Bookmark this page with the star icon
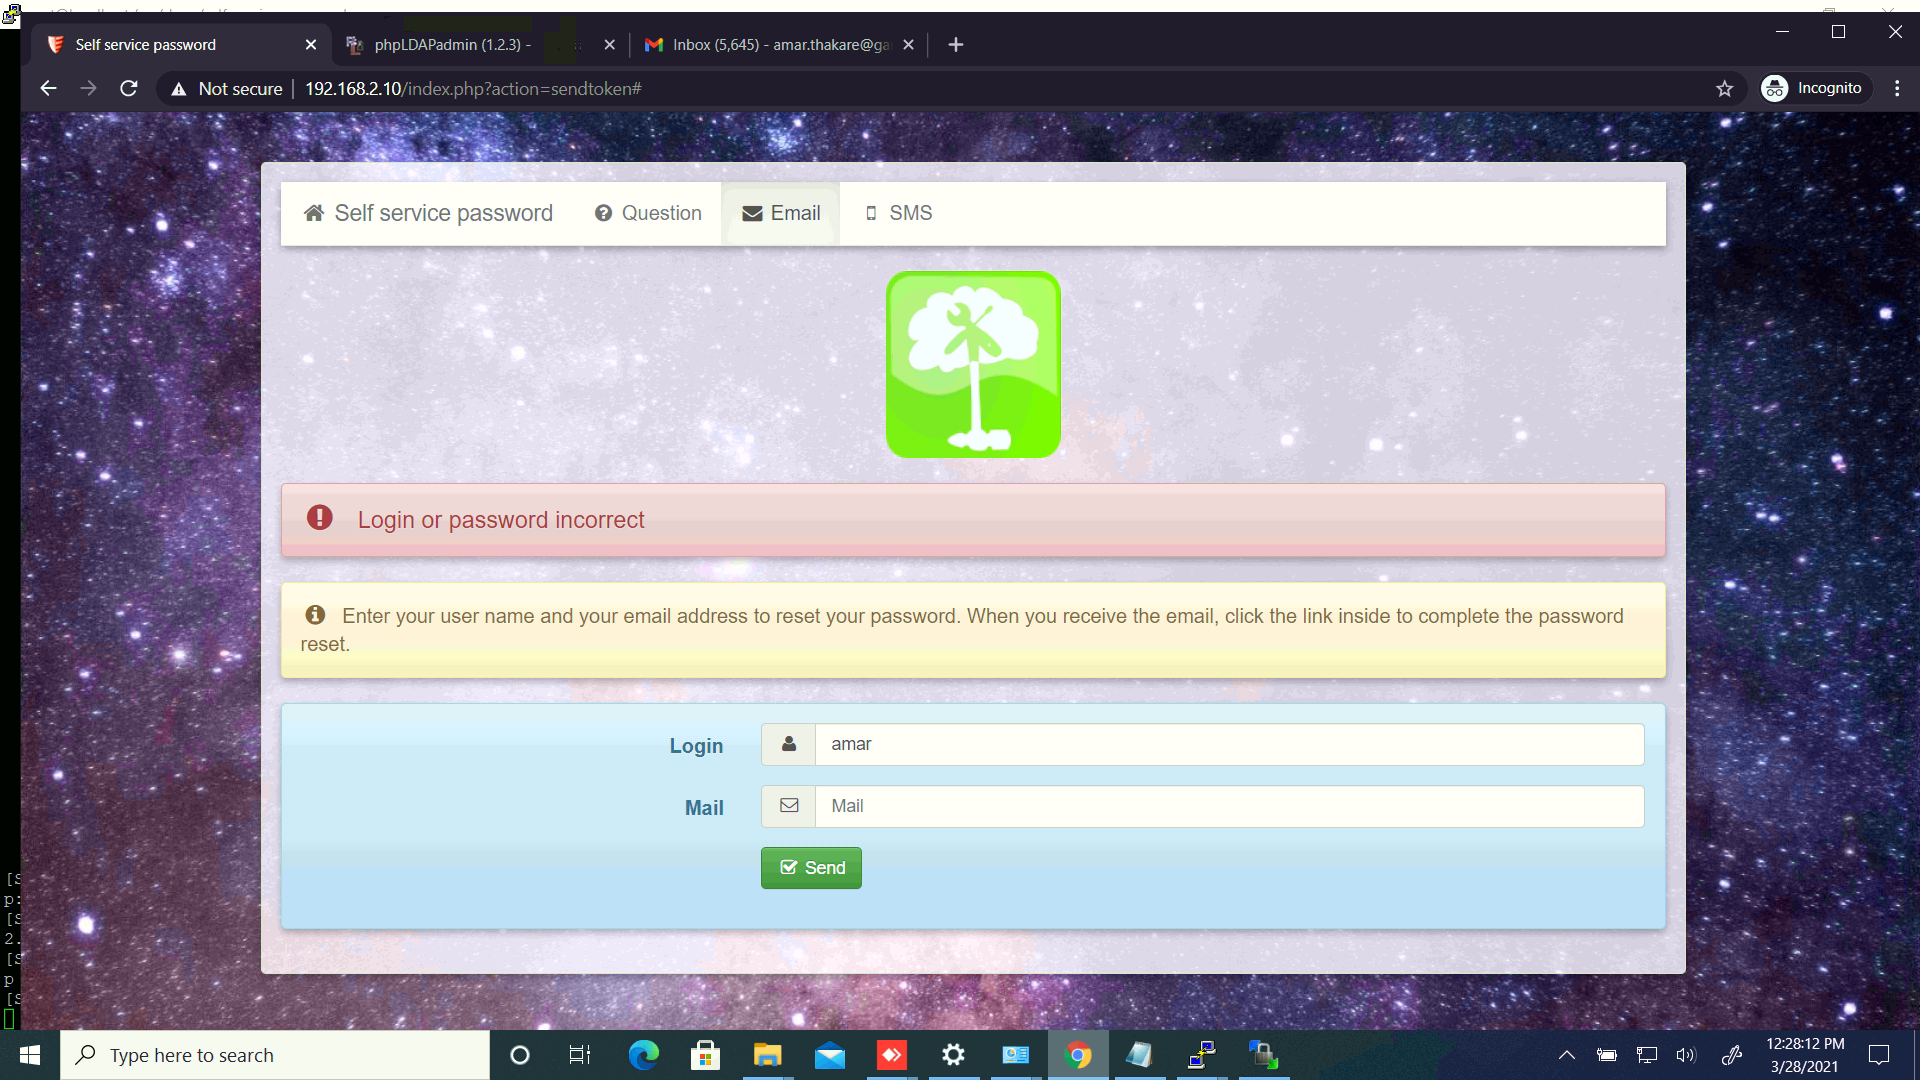Screen dimensions: 1920x1080 (1725, 89)
